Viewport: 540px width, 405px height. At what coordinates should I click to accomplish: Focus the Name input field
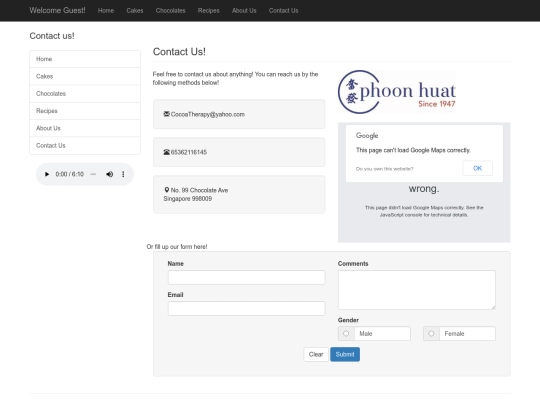click(247, 277)
